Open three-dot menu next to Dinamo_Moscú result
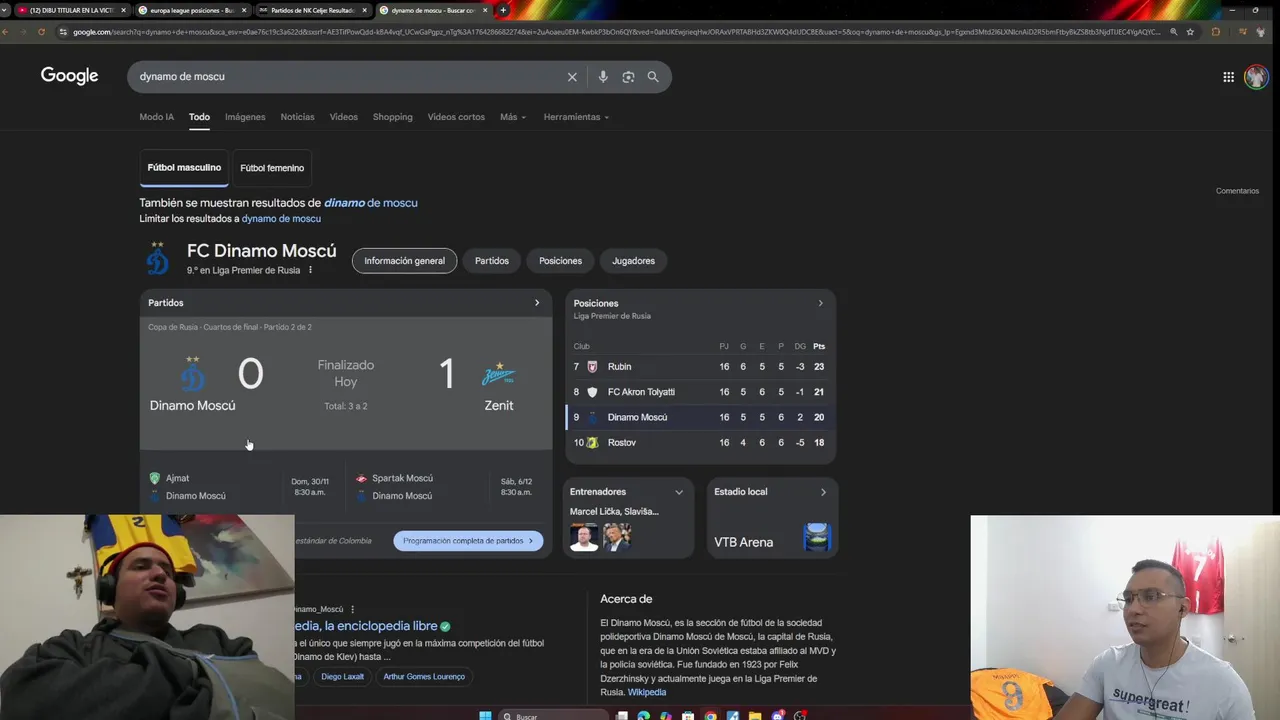The height and width of the screenshot is (720, 1280). point(352,609)
